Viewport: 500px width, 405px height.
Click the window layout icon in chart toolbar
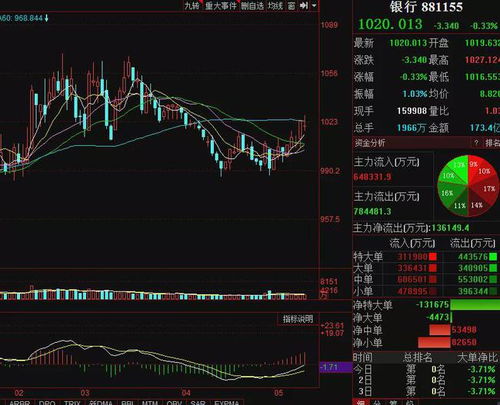pyautogui.click(x=291, y=5)
